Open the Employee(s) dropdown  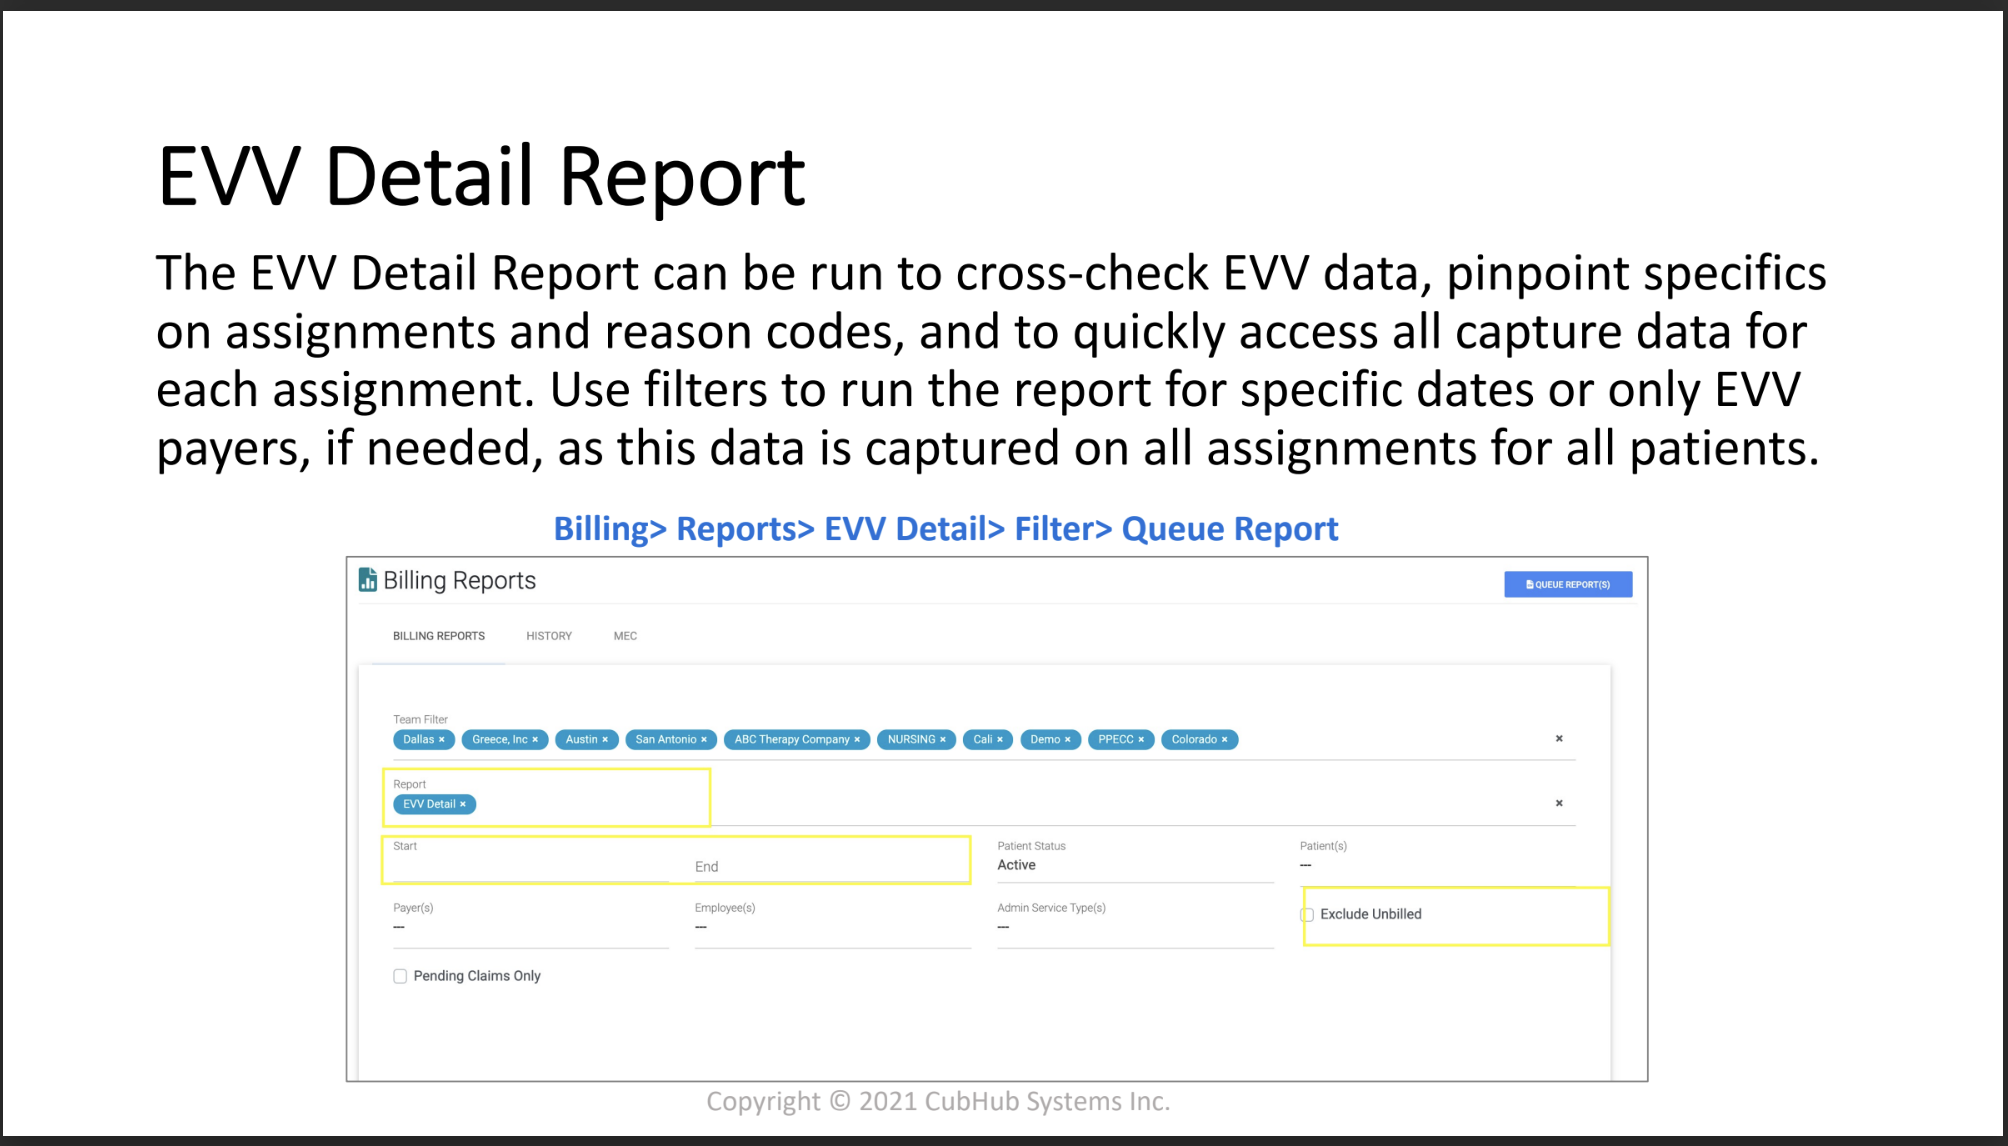point(832,923)
